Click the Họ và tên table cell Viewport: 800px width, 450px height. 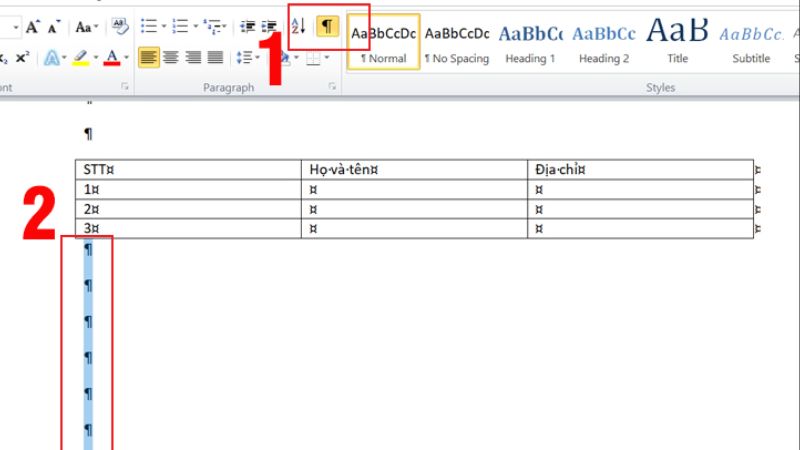click(414, 169)
